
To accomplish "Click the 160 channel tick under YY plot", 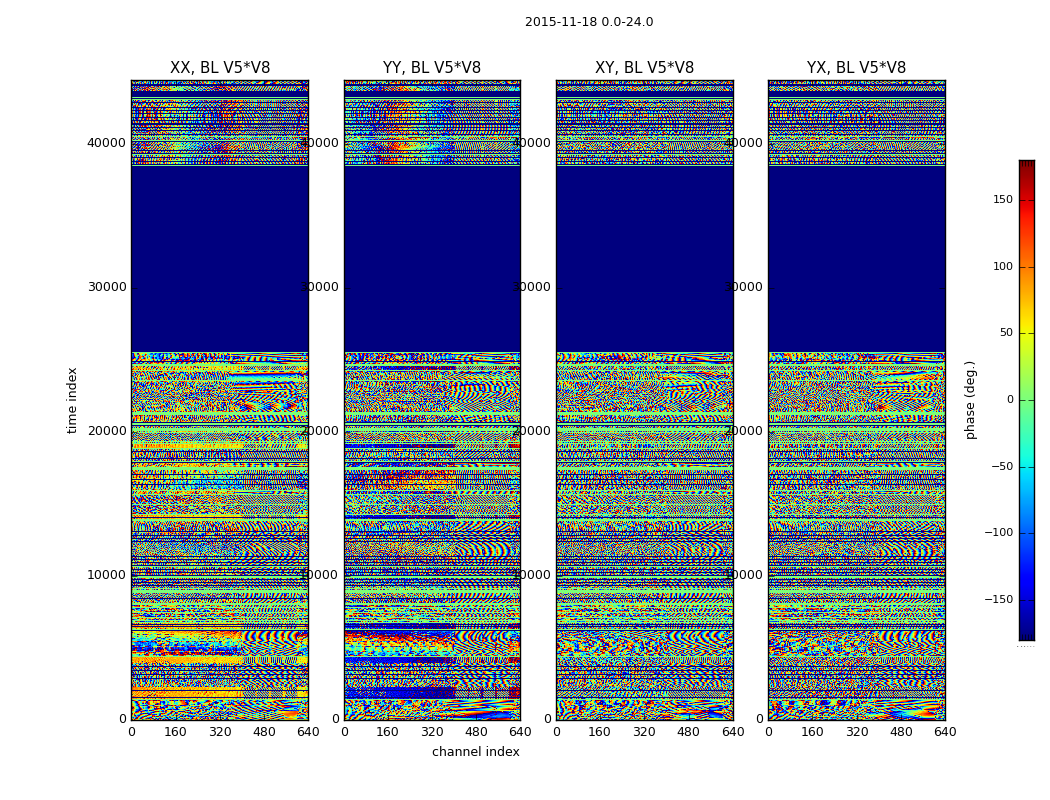I will click(388, 732).
